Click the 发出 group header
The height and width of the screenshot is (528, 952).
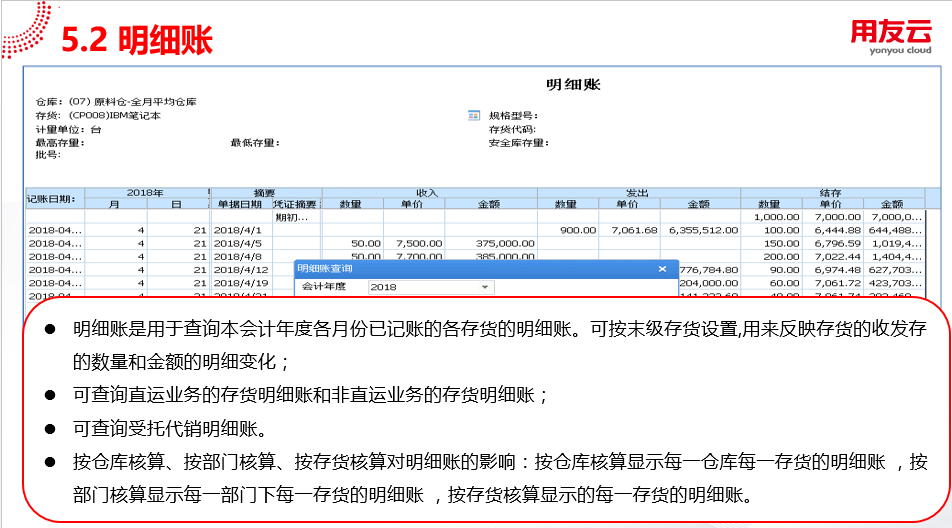[x=638, y=192]
